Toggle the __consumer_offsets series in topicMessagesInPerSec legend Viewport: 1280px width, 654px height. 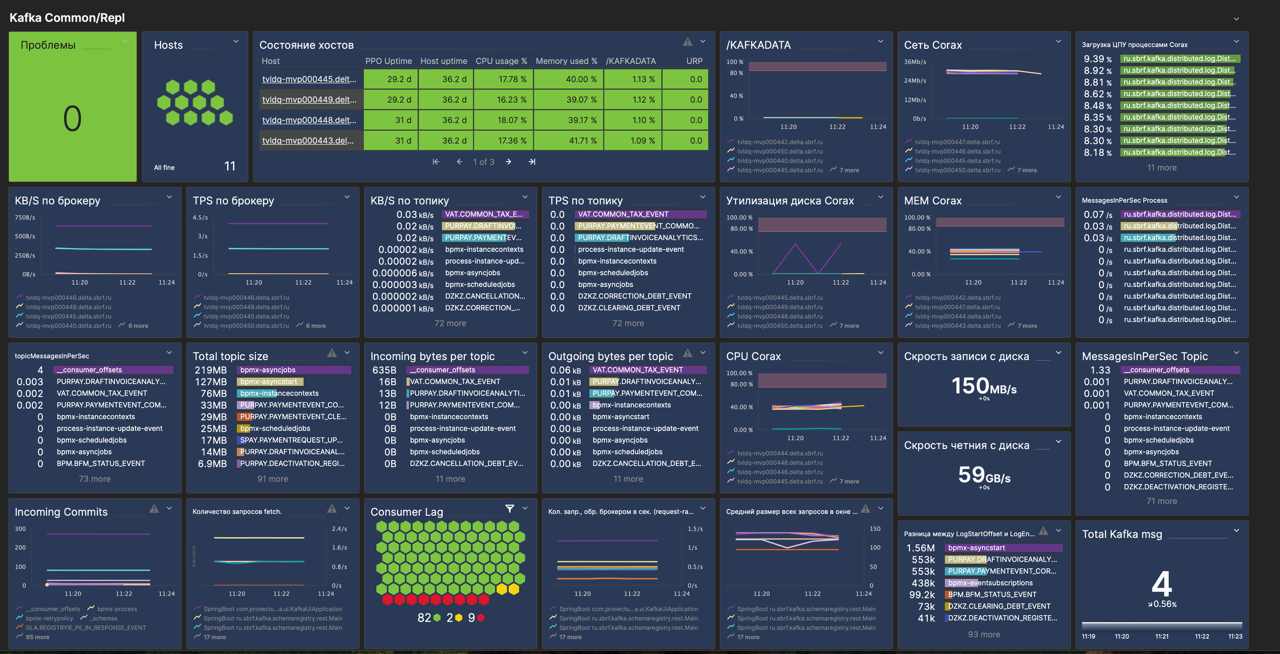click(89, 370)
